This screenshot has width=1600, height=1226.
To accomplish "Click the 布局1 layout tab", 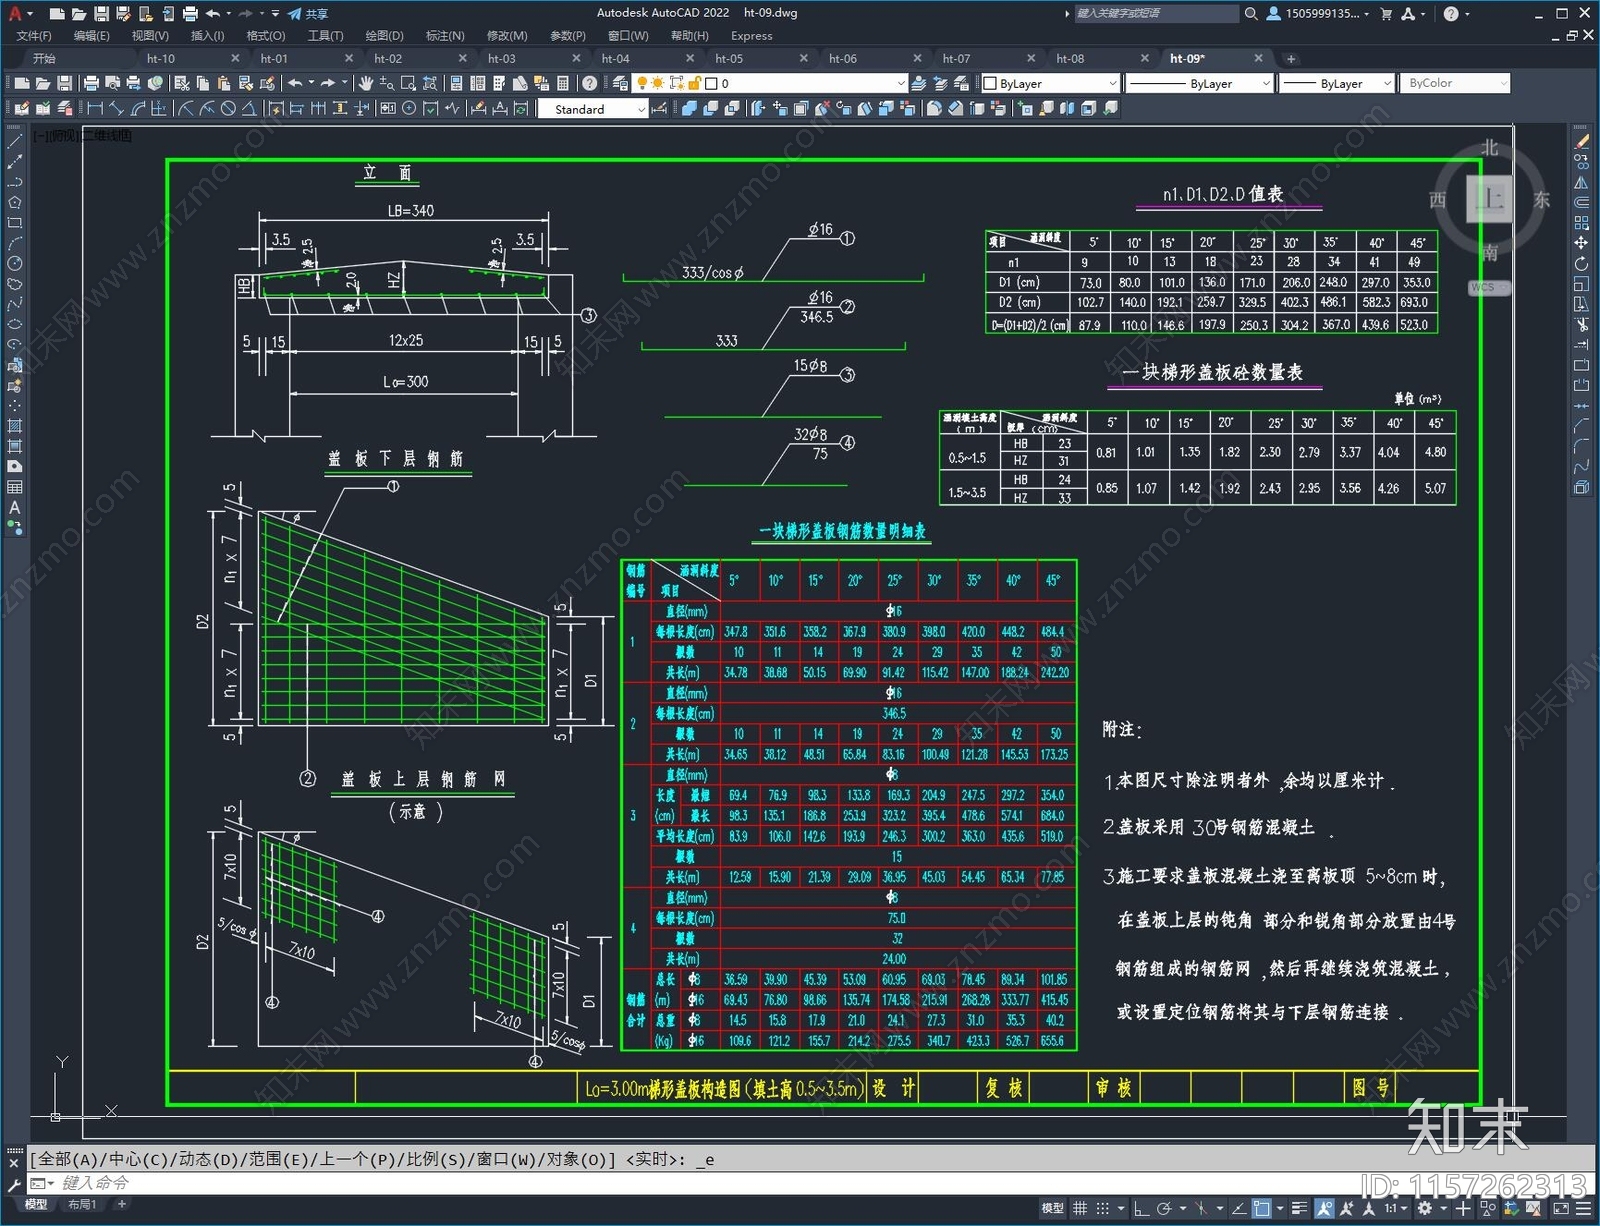I will tap(82, 1205).
